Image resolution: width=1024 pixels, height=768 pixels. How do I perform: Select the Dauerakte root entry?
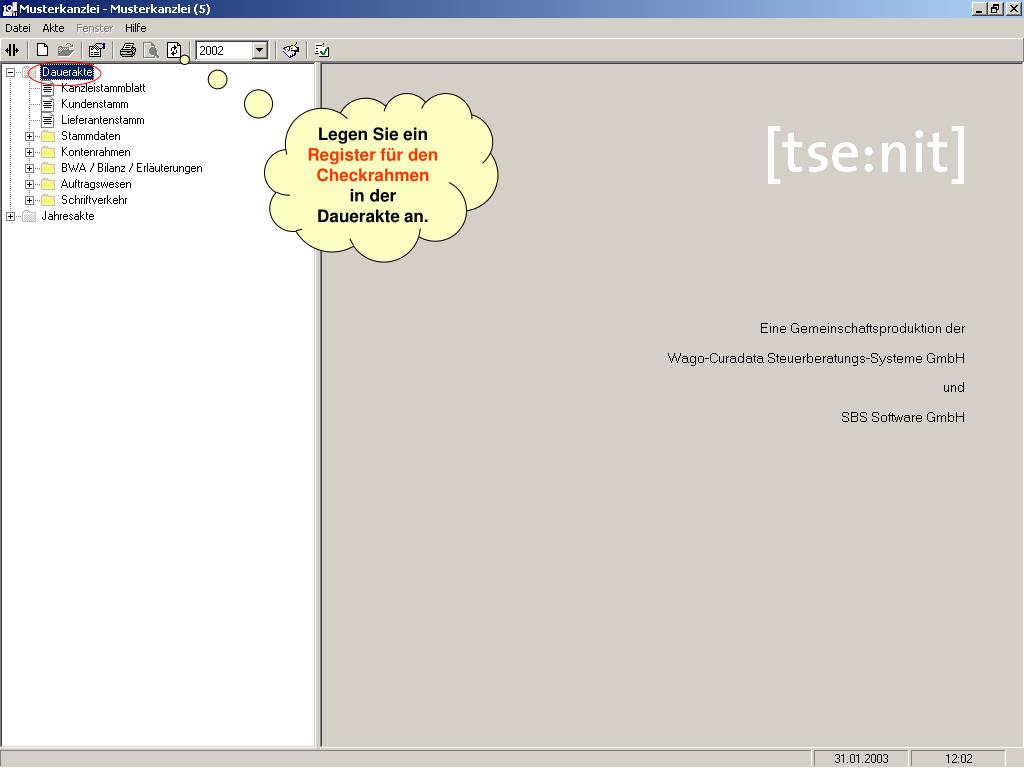67,72
